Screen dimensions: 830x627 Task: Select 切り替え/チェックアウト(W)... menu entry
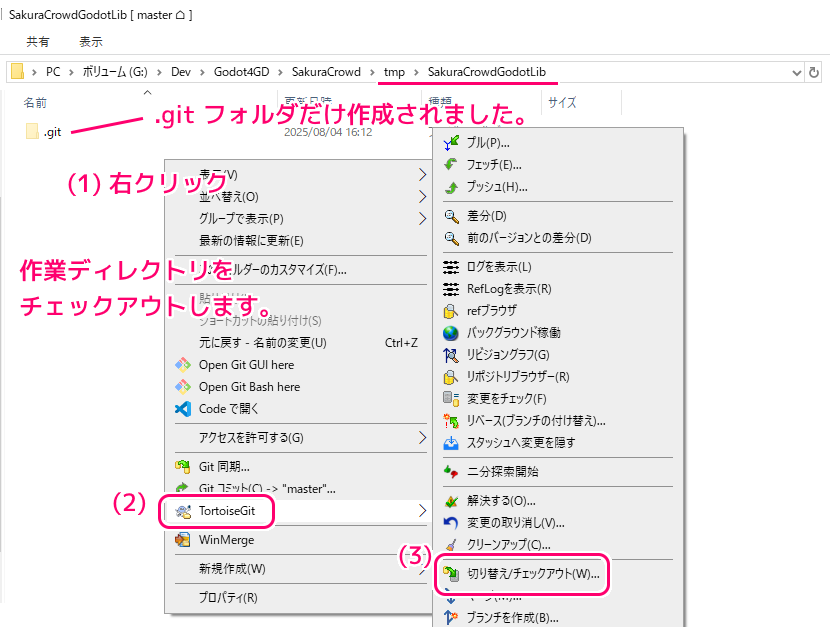tap(533, 575)
